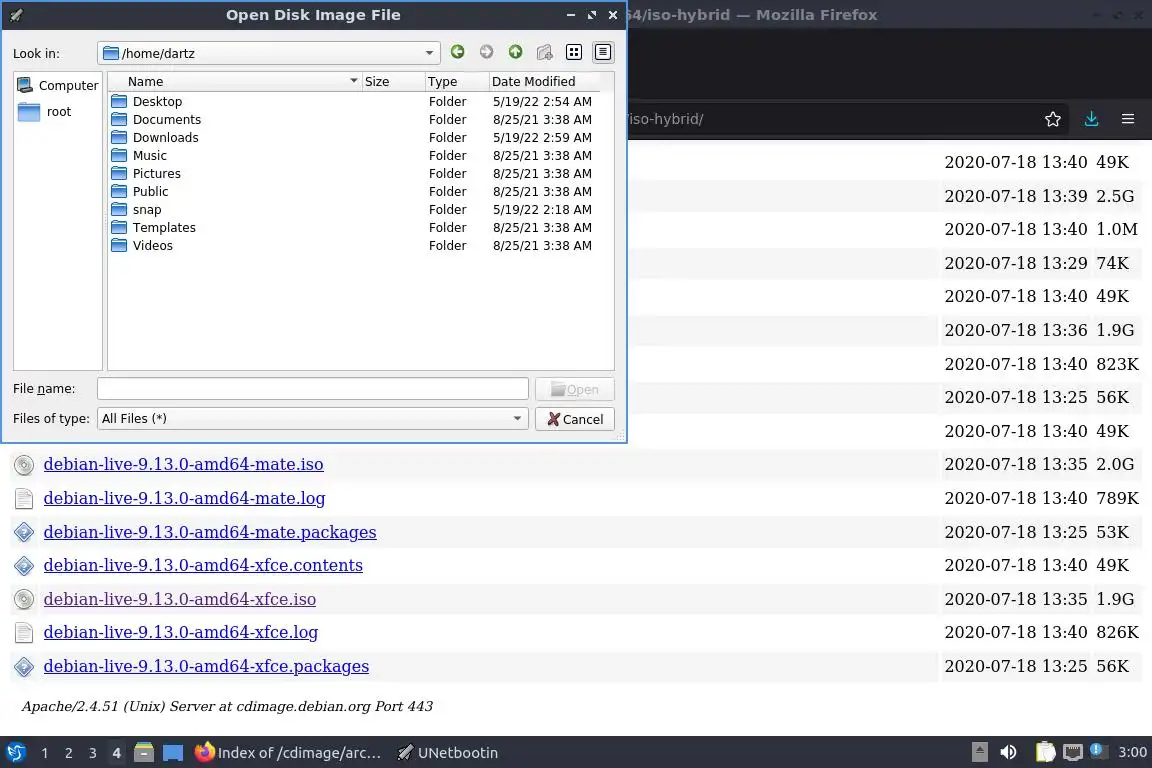This screenshot has width=1152, height=768.
Task: Click the Open button
Action: pos(575,390)
